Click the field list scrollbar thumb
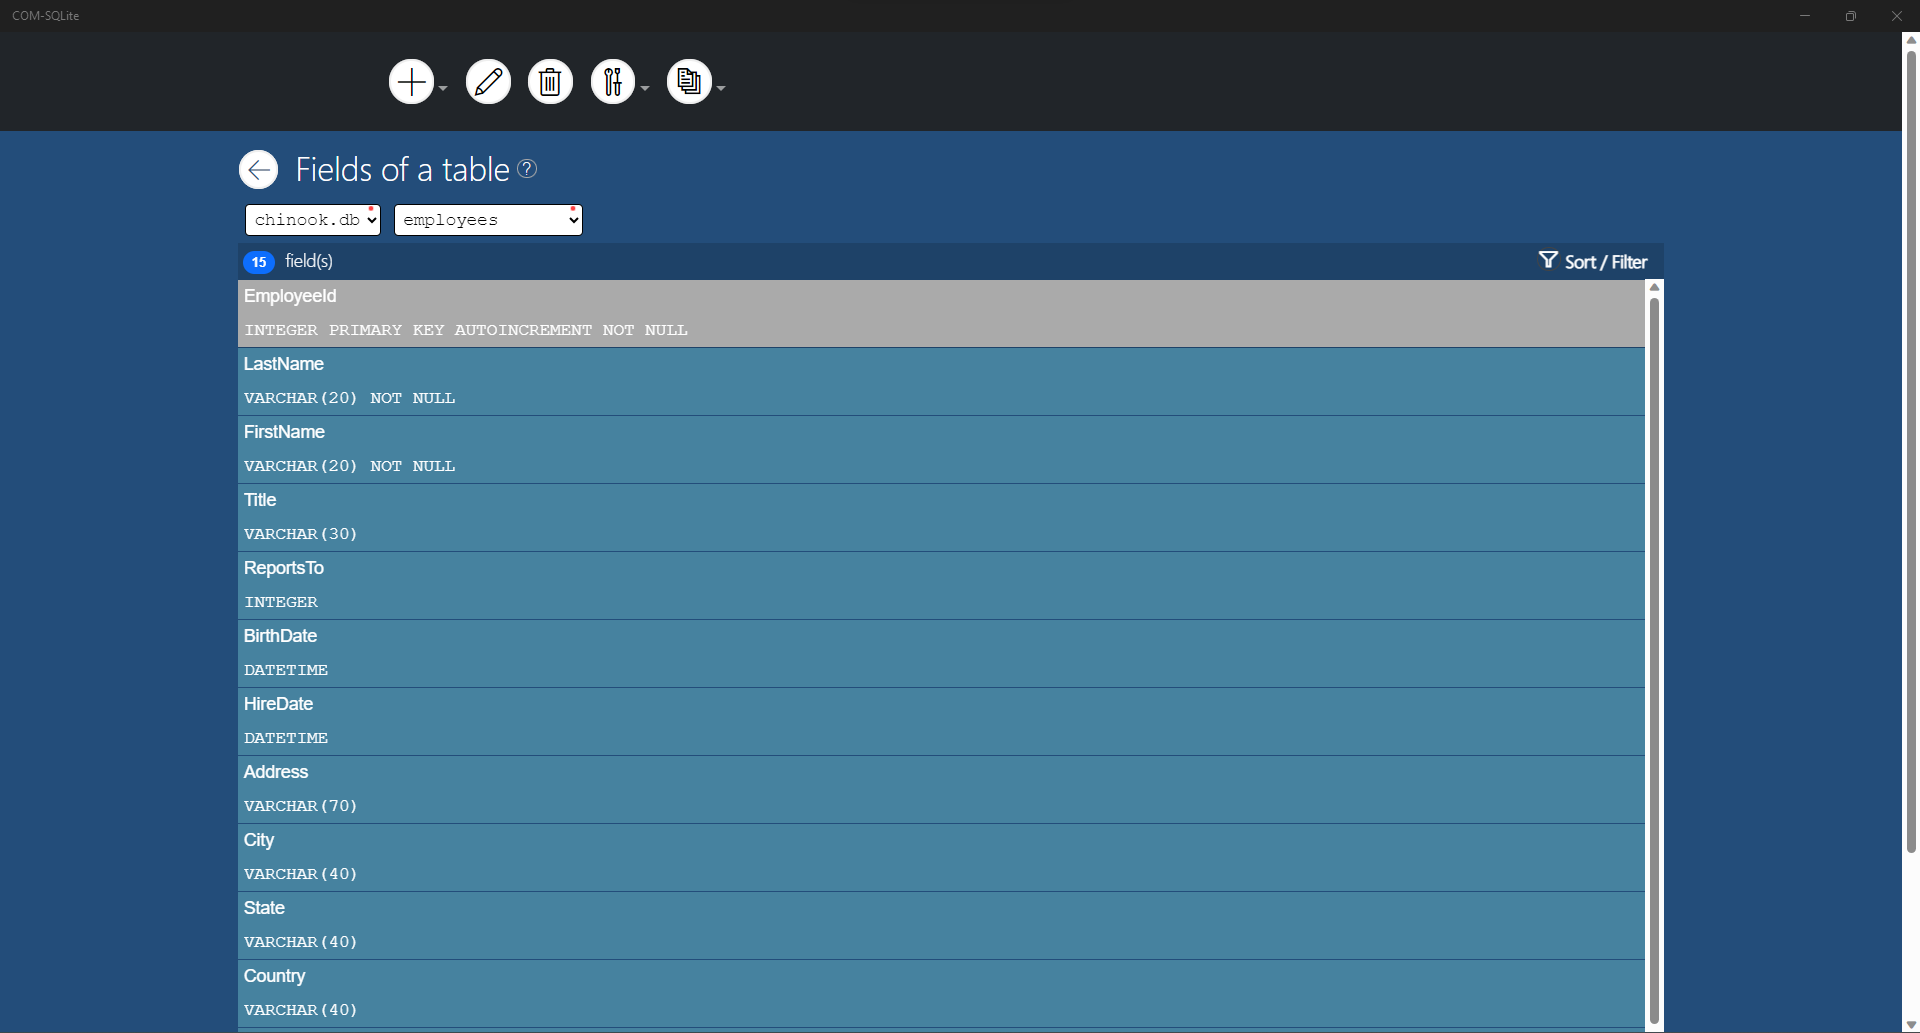Viewport: 1920px width, 1033px height. pos(1654,660)
